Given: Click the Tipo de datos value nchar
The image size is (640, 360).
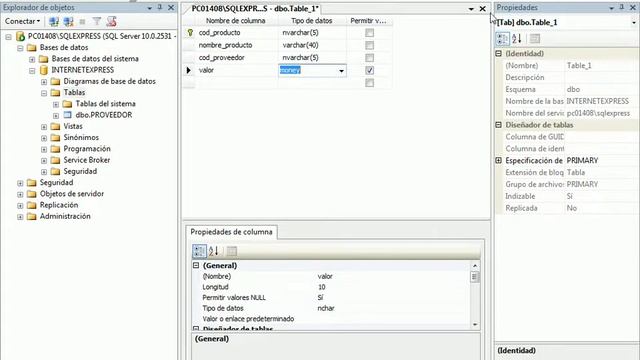Looking at the screenshot, I should tap(326, 308).
